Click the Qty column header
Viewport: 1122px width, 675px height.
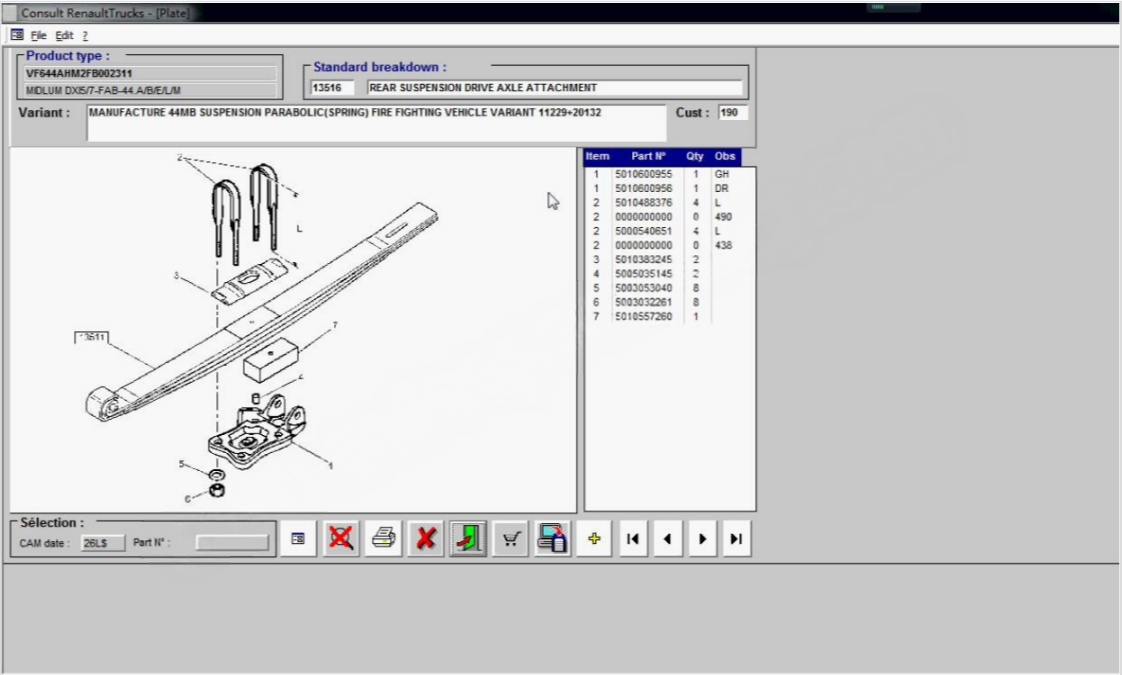click(x=695, y=157)
